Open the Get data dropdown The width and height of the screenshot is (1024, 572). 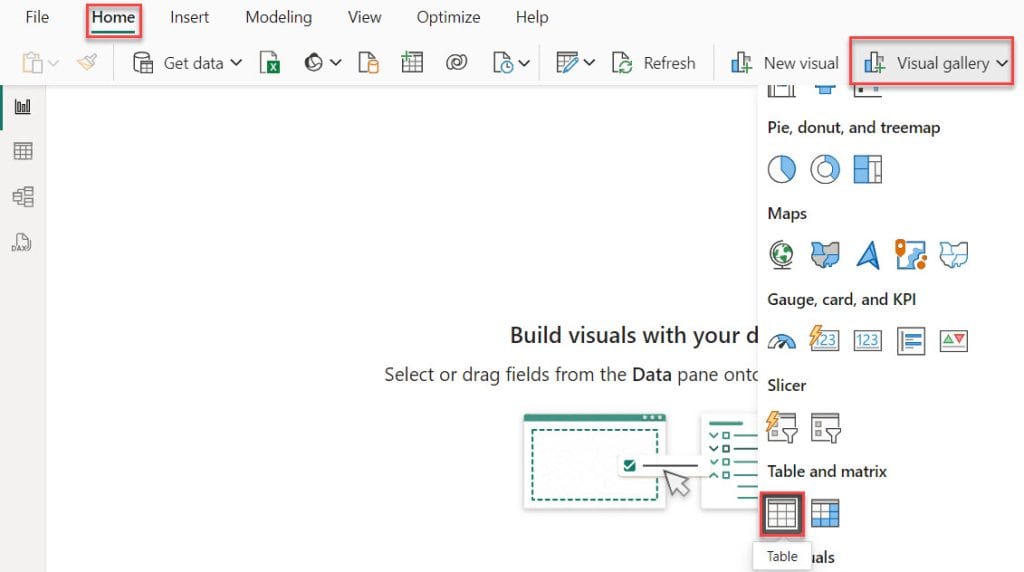coord(187,63)
